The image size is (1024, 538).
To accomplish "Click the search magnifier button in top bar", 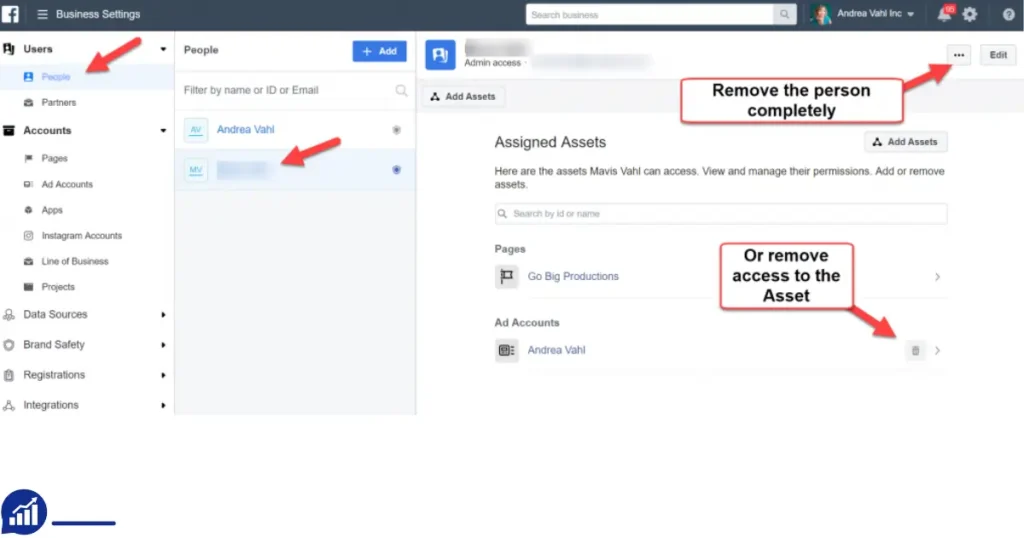I will pyautogui.click(x=784, y=14).
